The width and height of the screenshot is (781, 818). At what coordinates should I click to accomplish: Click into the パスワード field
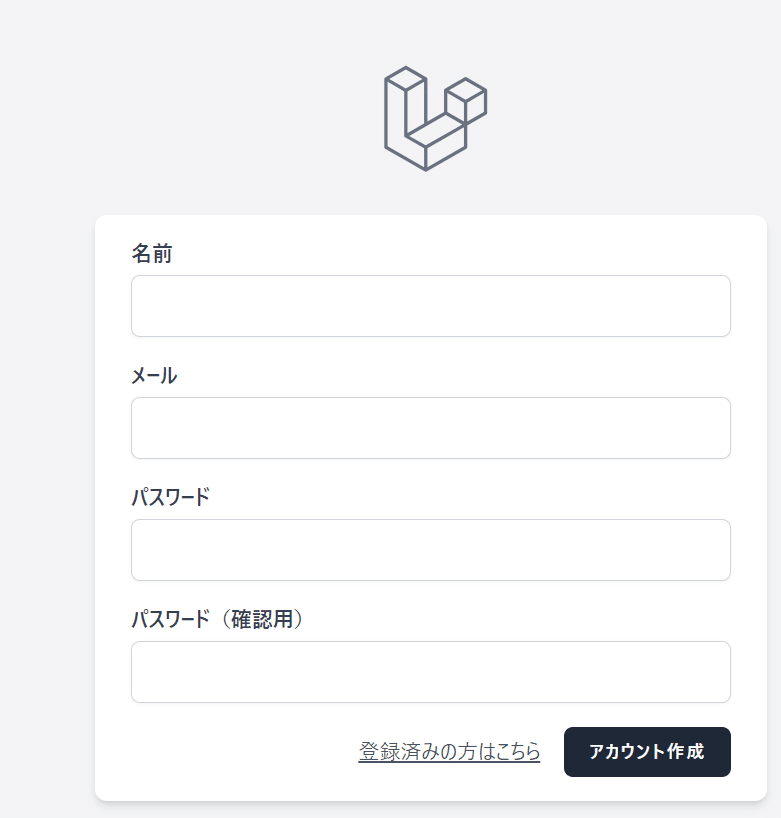[430, 550]
